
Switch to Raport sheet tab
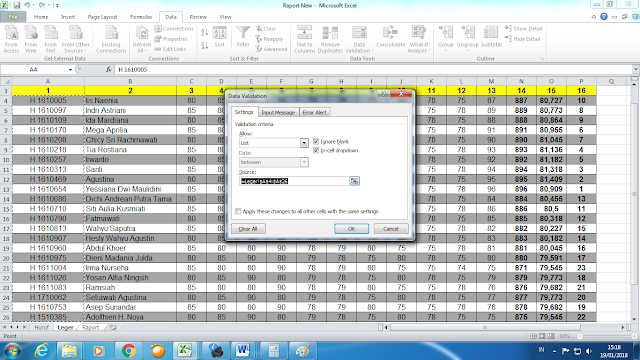pos(91,327)
